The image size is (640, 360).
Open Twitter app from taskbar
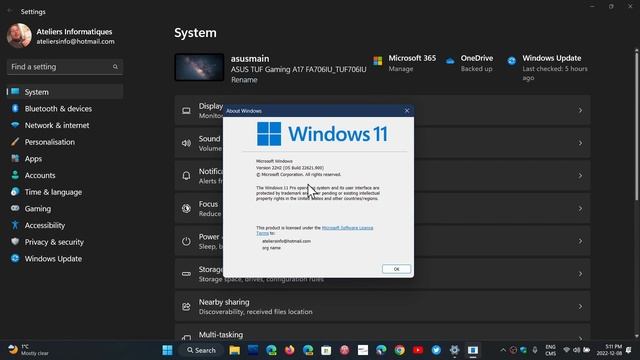point(436,350)
